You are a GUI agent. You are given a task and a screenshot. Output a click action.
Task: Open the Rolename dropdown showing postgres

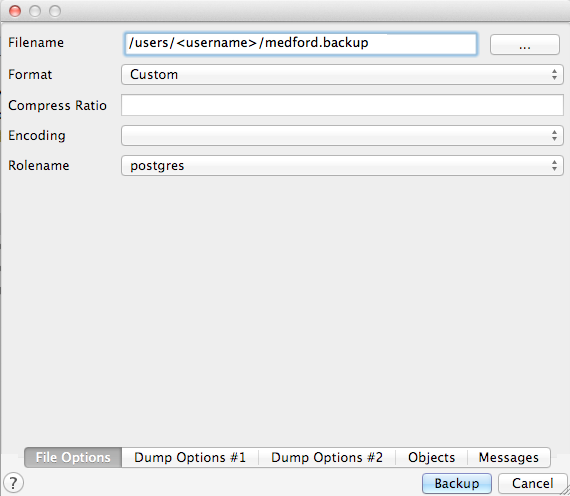pyautogui.click(x=342, y=166)
